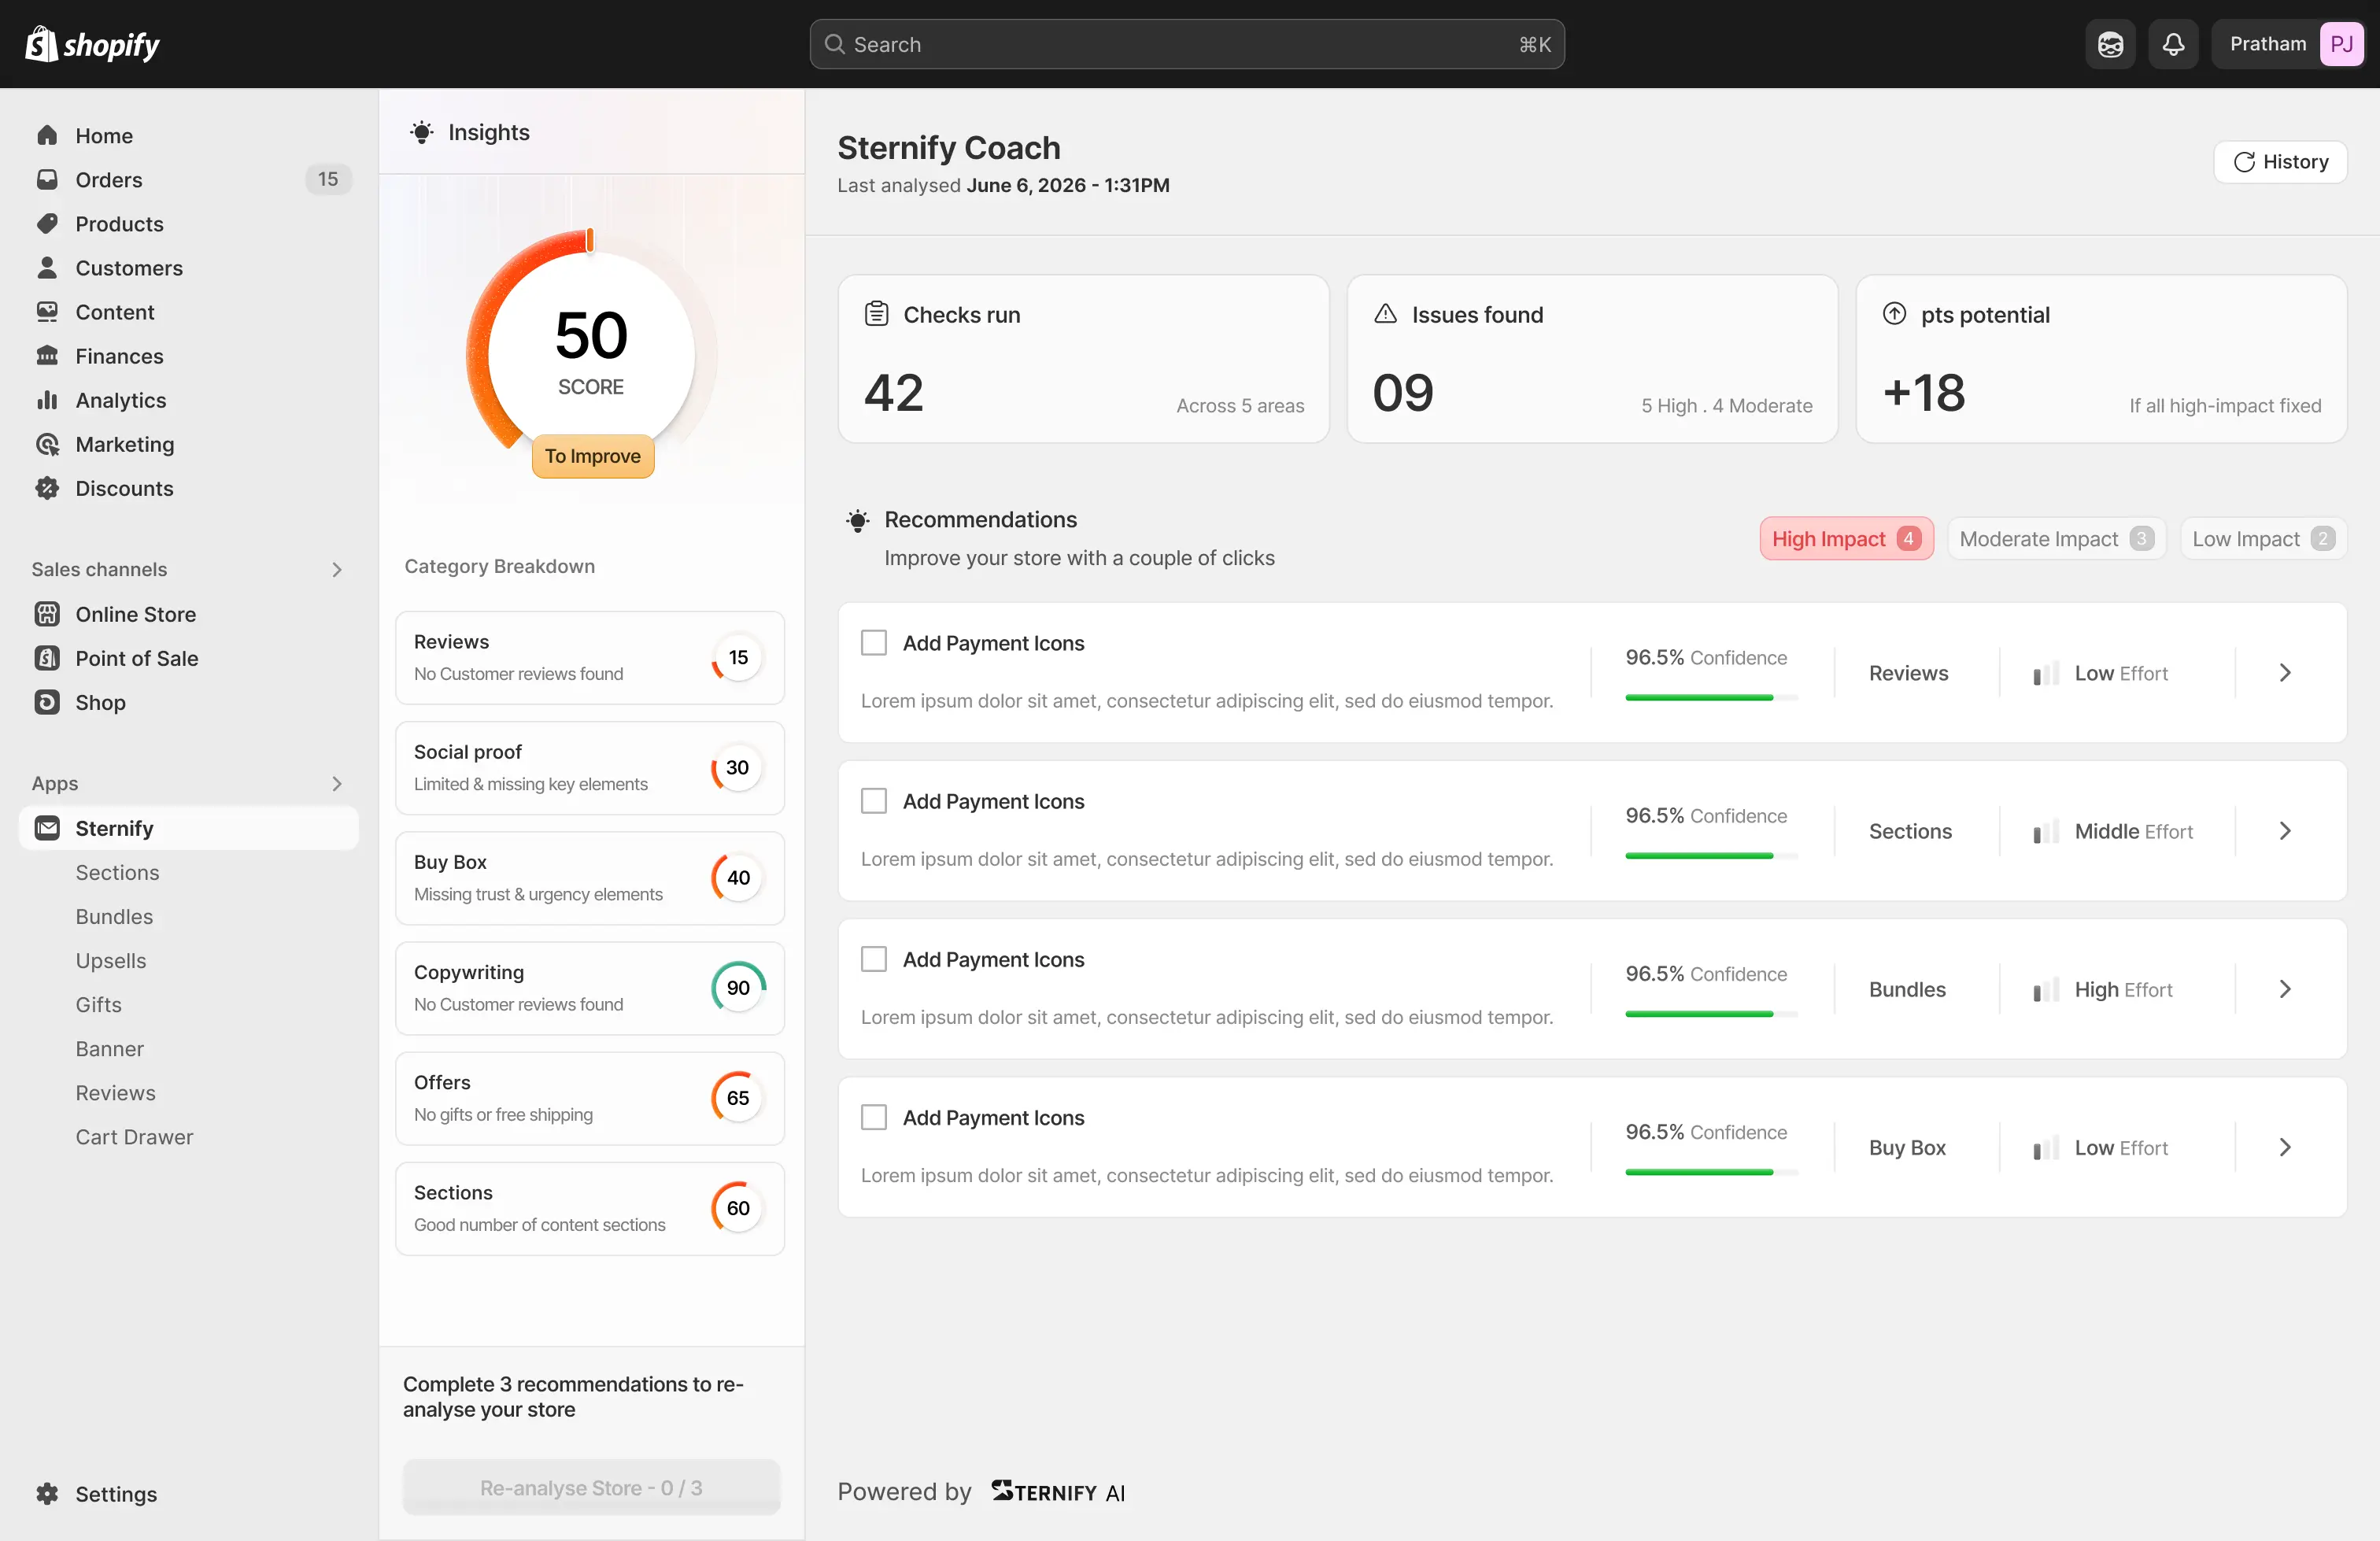Click the Home house icon
Image resolution: width=2380 pixels, height=1541 pixels.
[47, 135]
